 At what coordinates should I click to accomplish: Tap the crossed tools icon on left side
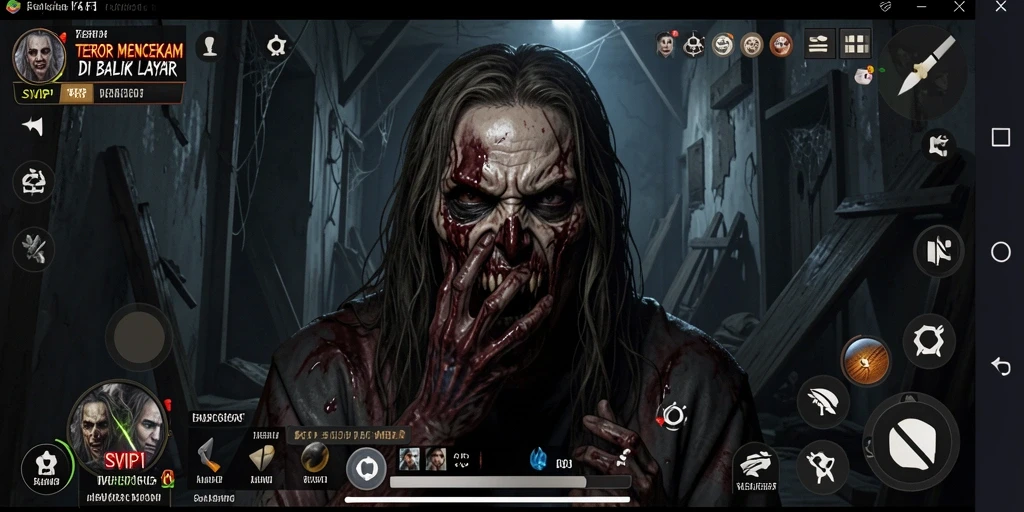coord(34,249)
